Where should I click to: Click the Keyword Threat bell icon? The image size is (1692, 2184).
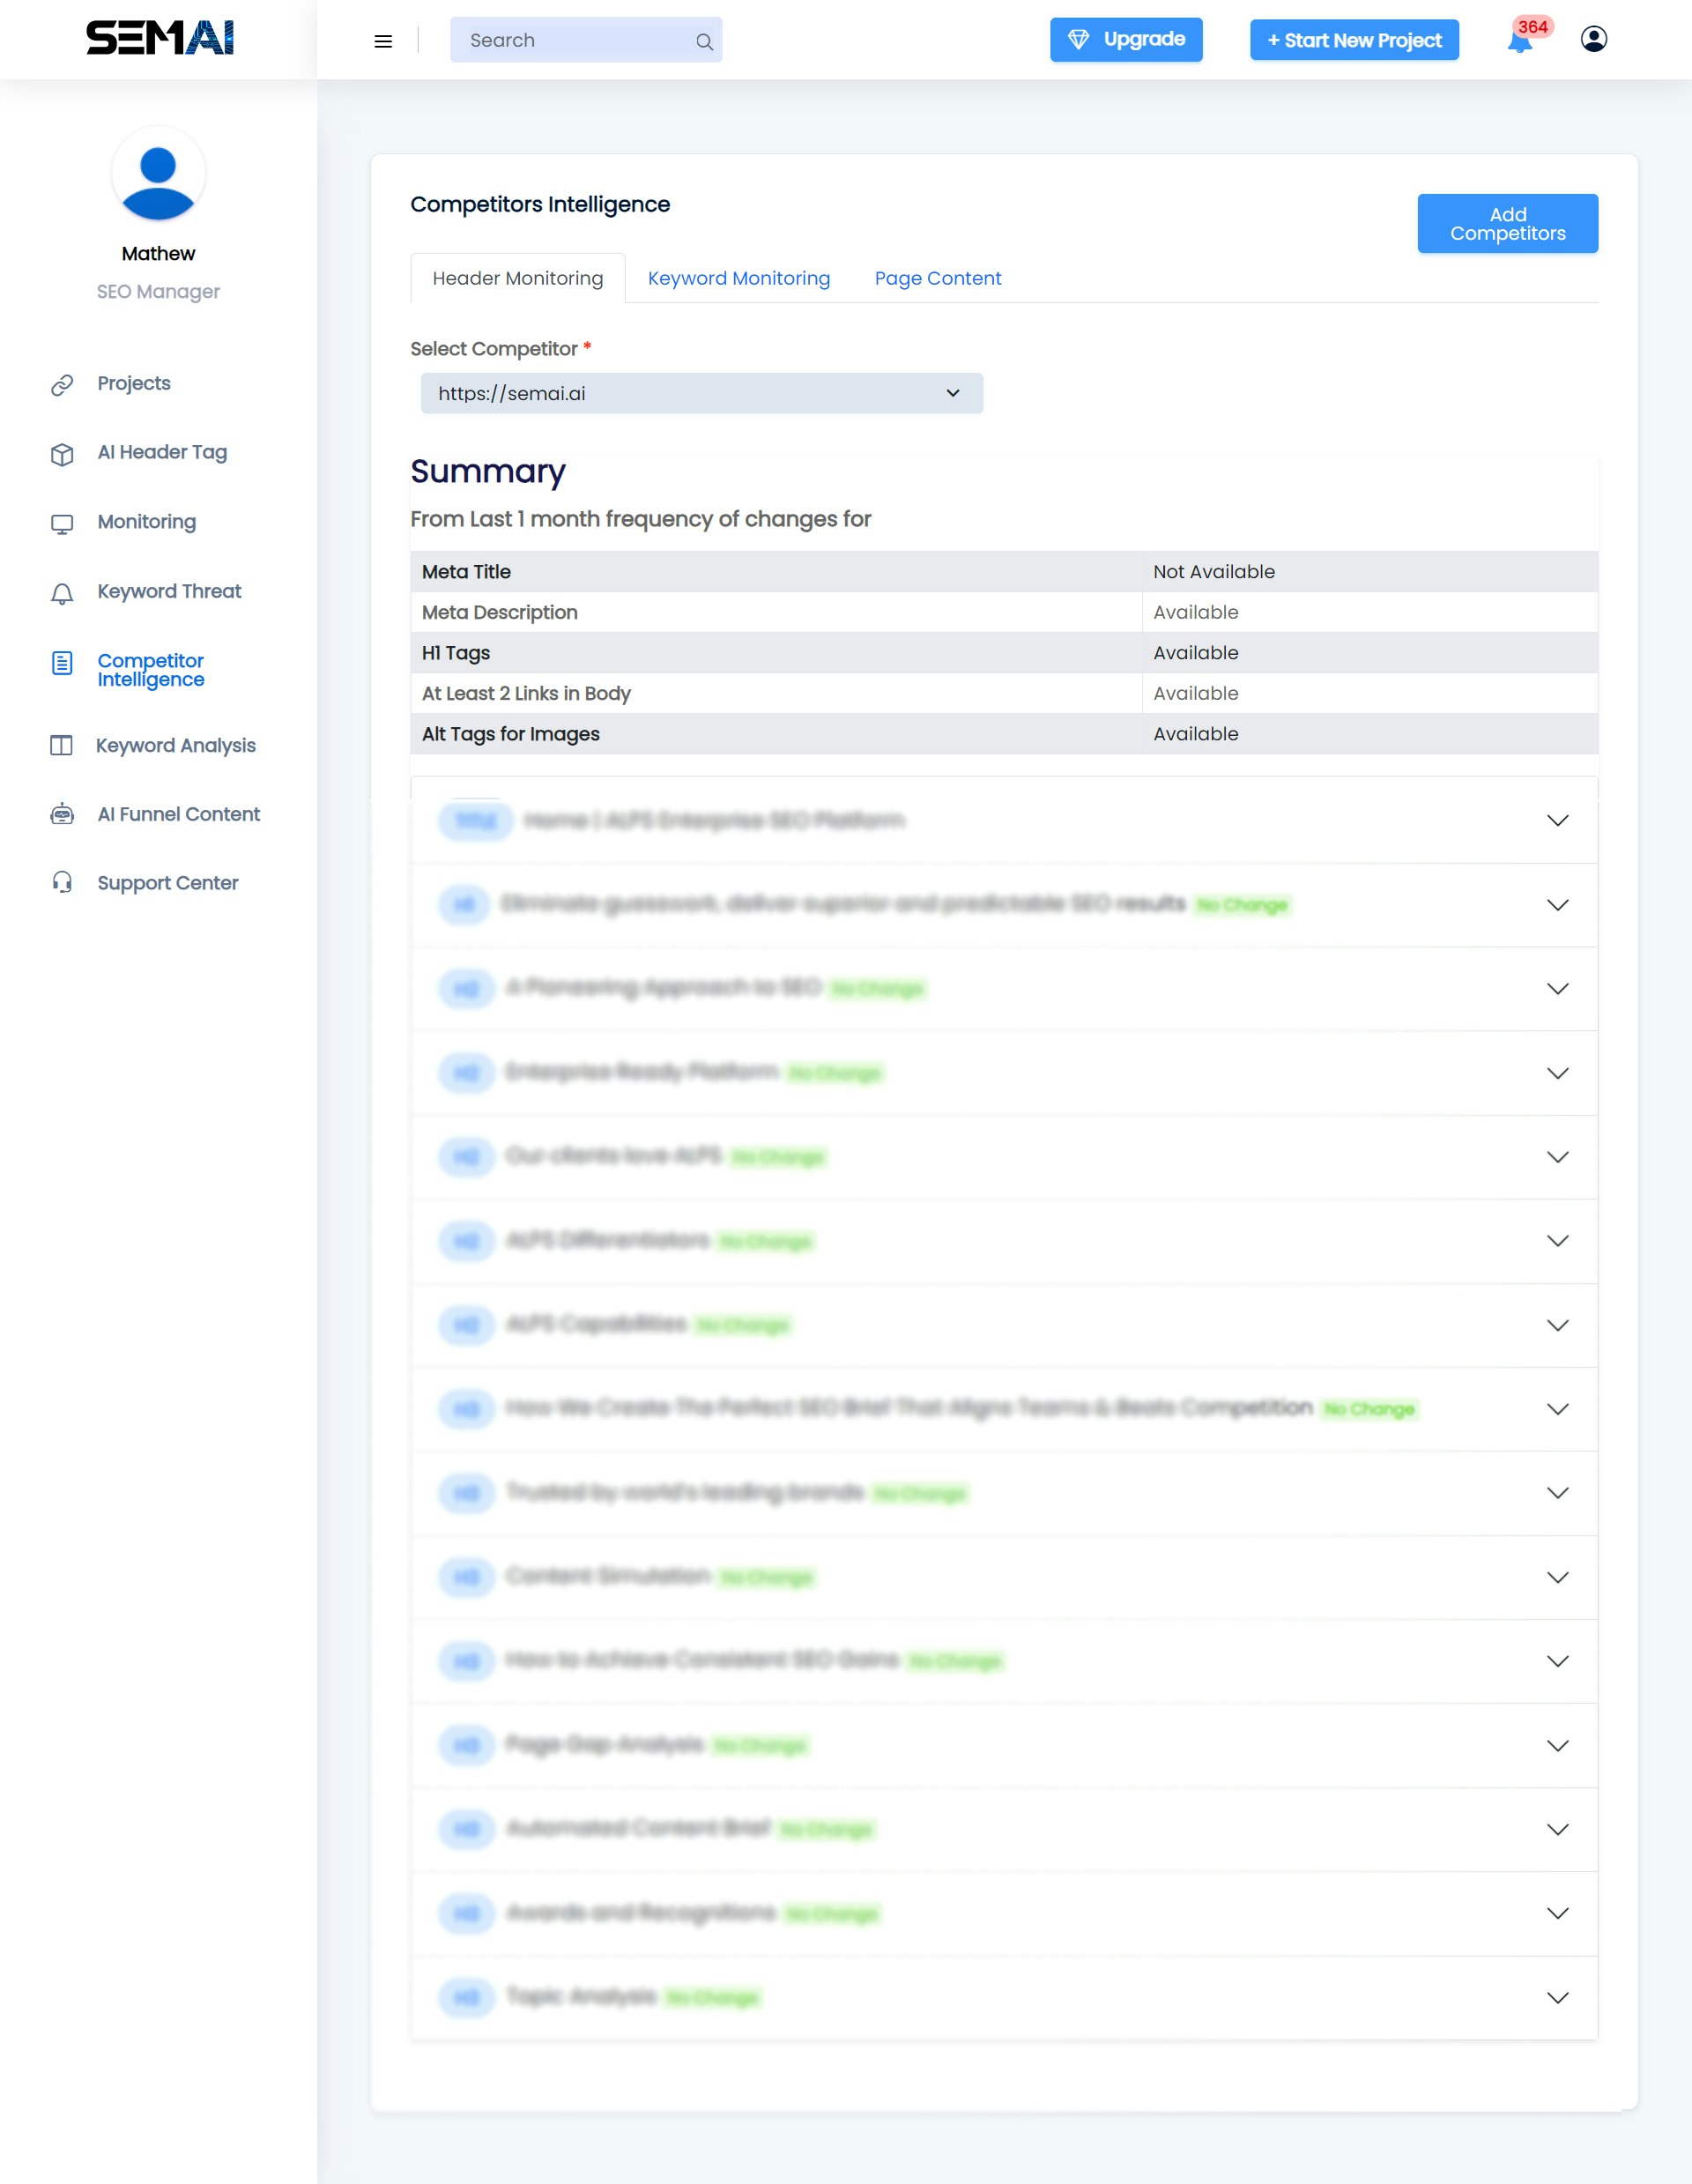pyautogui.click(x=62, y=593)
